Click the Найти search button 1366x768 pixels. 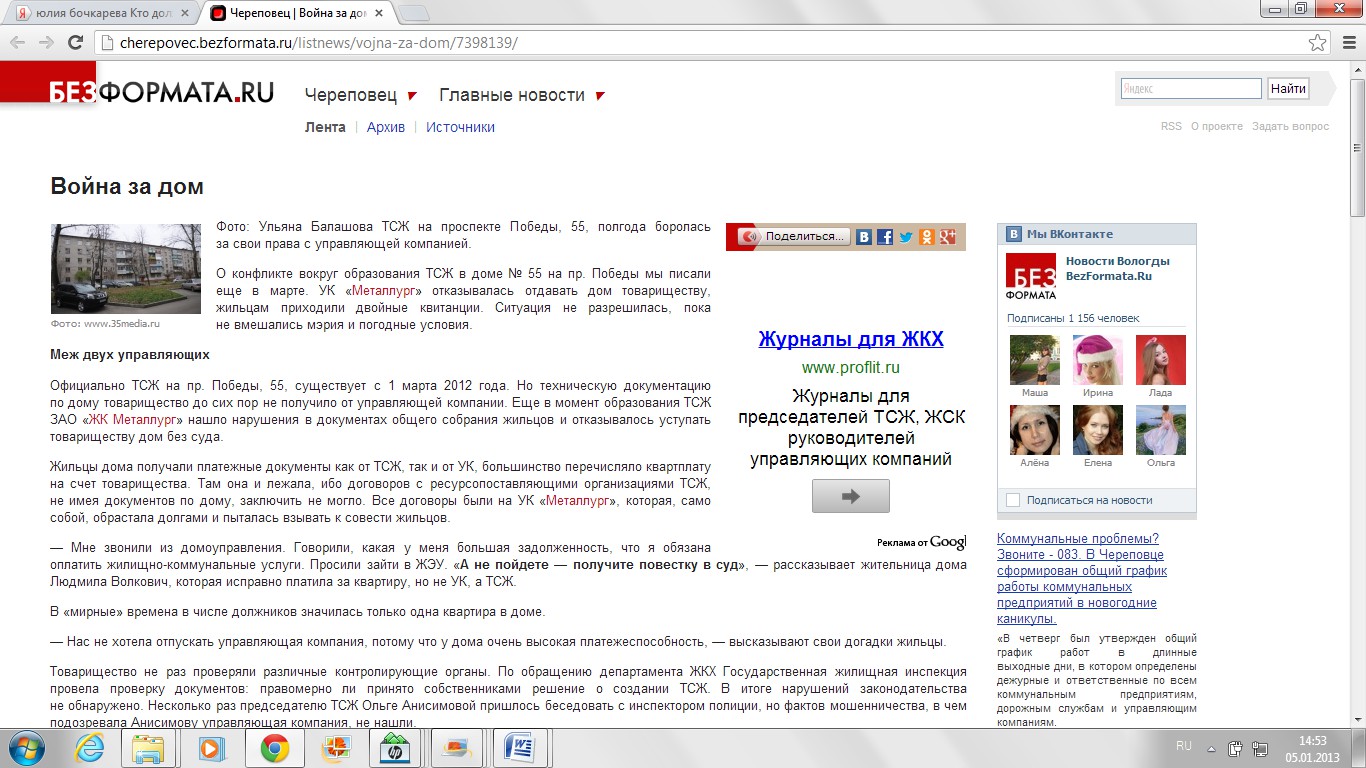1288,89
